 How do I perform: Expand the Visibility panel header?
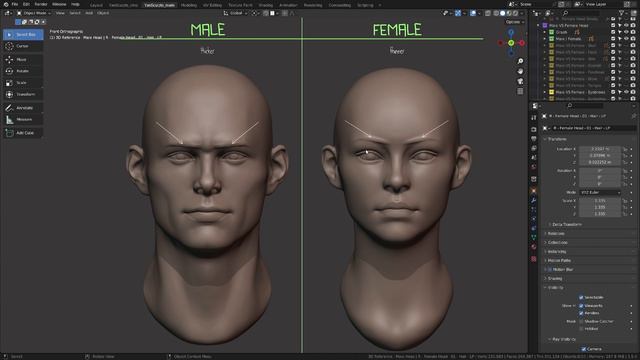(x=555, y=288)
